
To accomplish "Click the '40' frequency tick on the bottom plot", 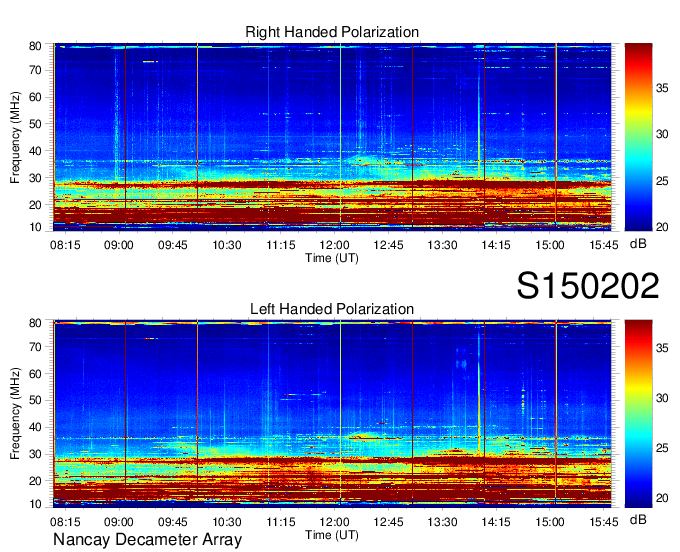I will pyautogui.click(x=36, y=428).
